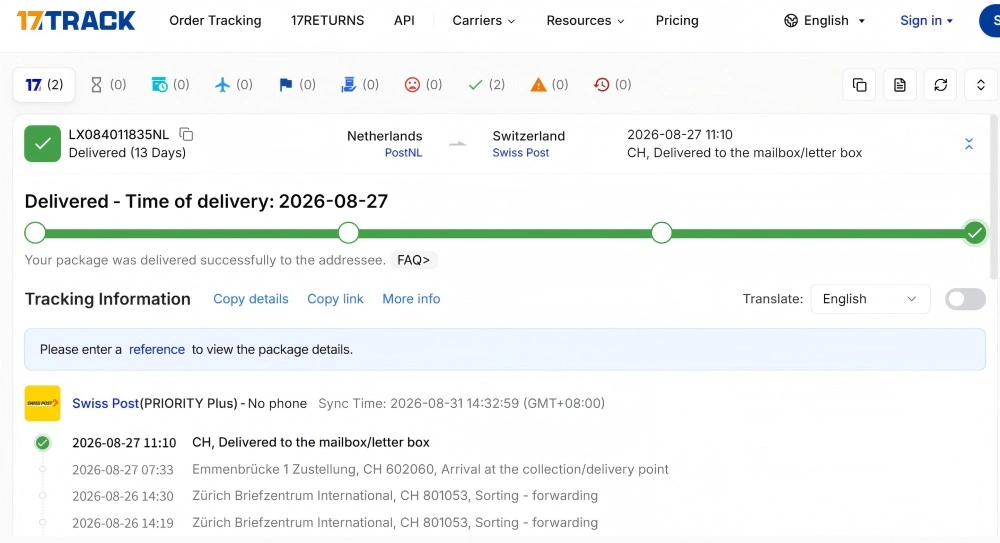
Task: Click the green check on delivered event row
Action: tap(43, 442)
